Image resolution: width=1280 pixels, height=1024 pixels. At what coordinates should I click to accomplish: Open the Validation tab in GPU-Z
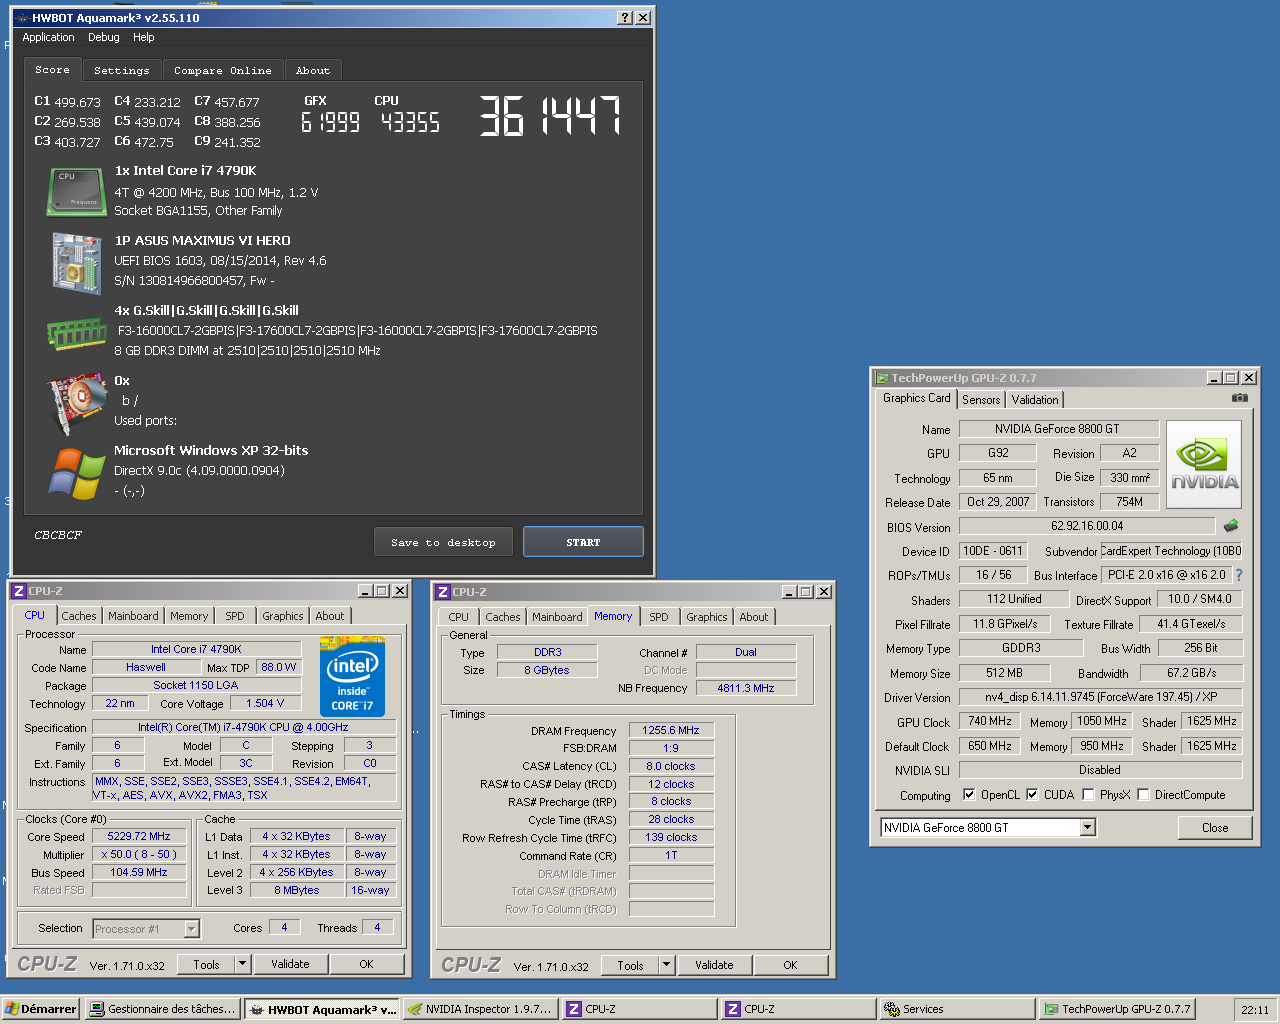click(x=1035, y=400)
